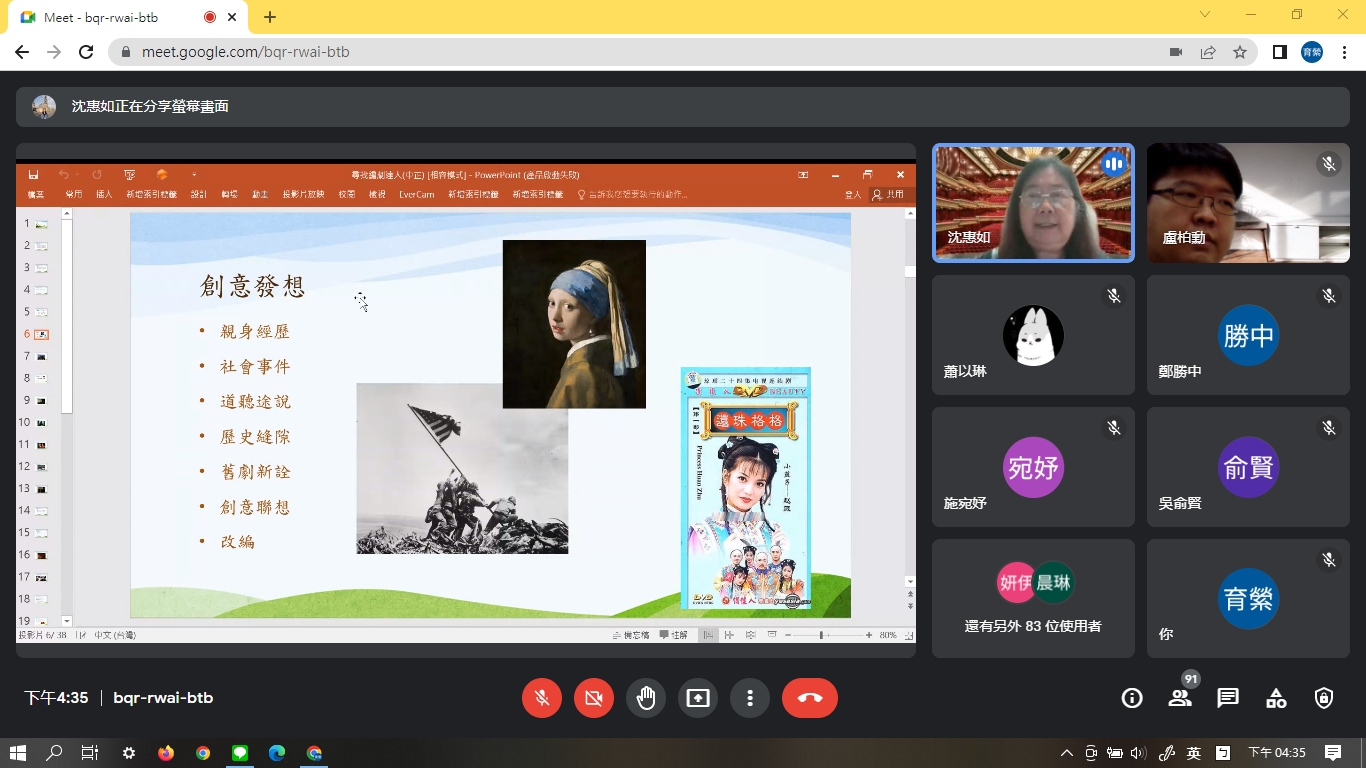The height and width of the screenshot is (768, 1366).
Task: Select Slide Sorter view icon
Action: click(729, 635)
